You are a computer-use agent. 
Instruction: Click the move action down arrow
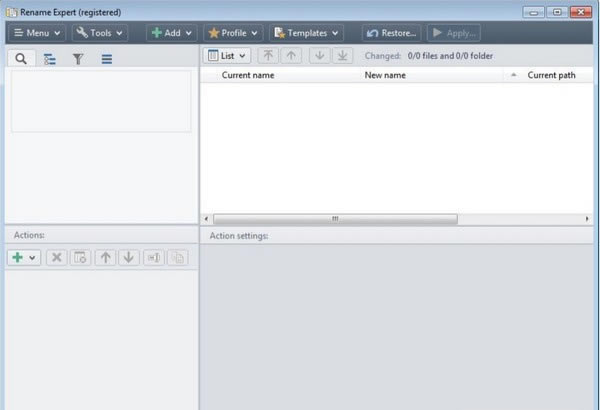point(129,258)
